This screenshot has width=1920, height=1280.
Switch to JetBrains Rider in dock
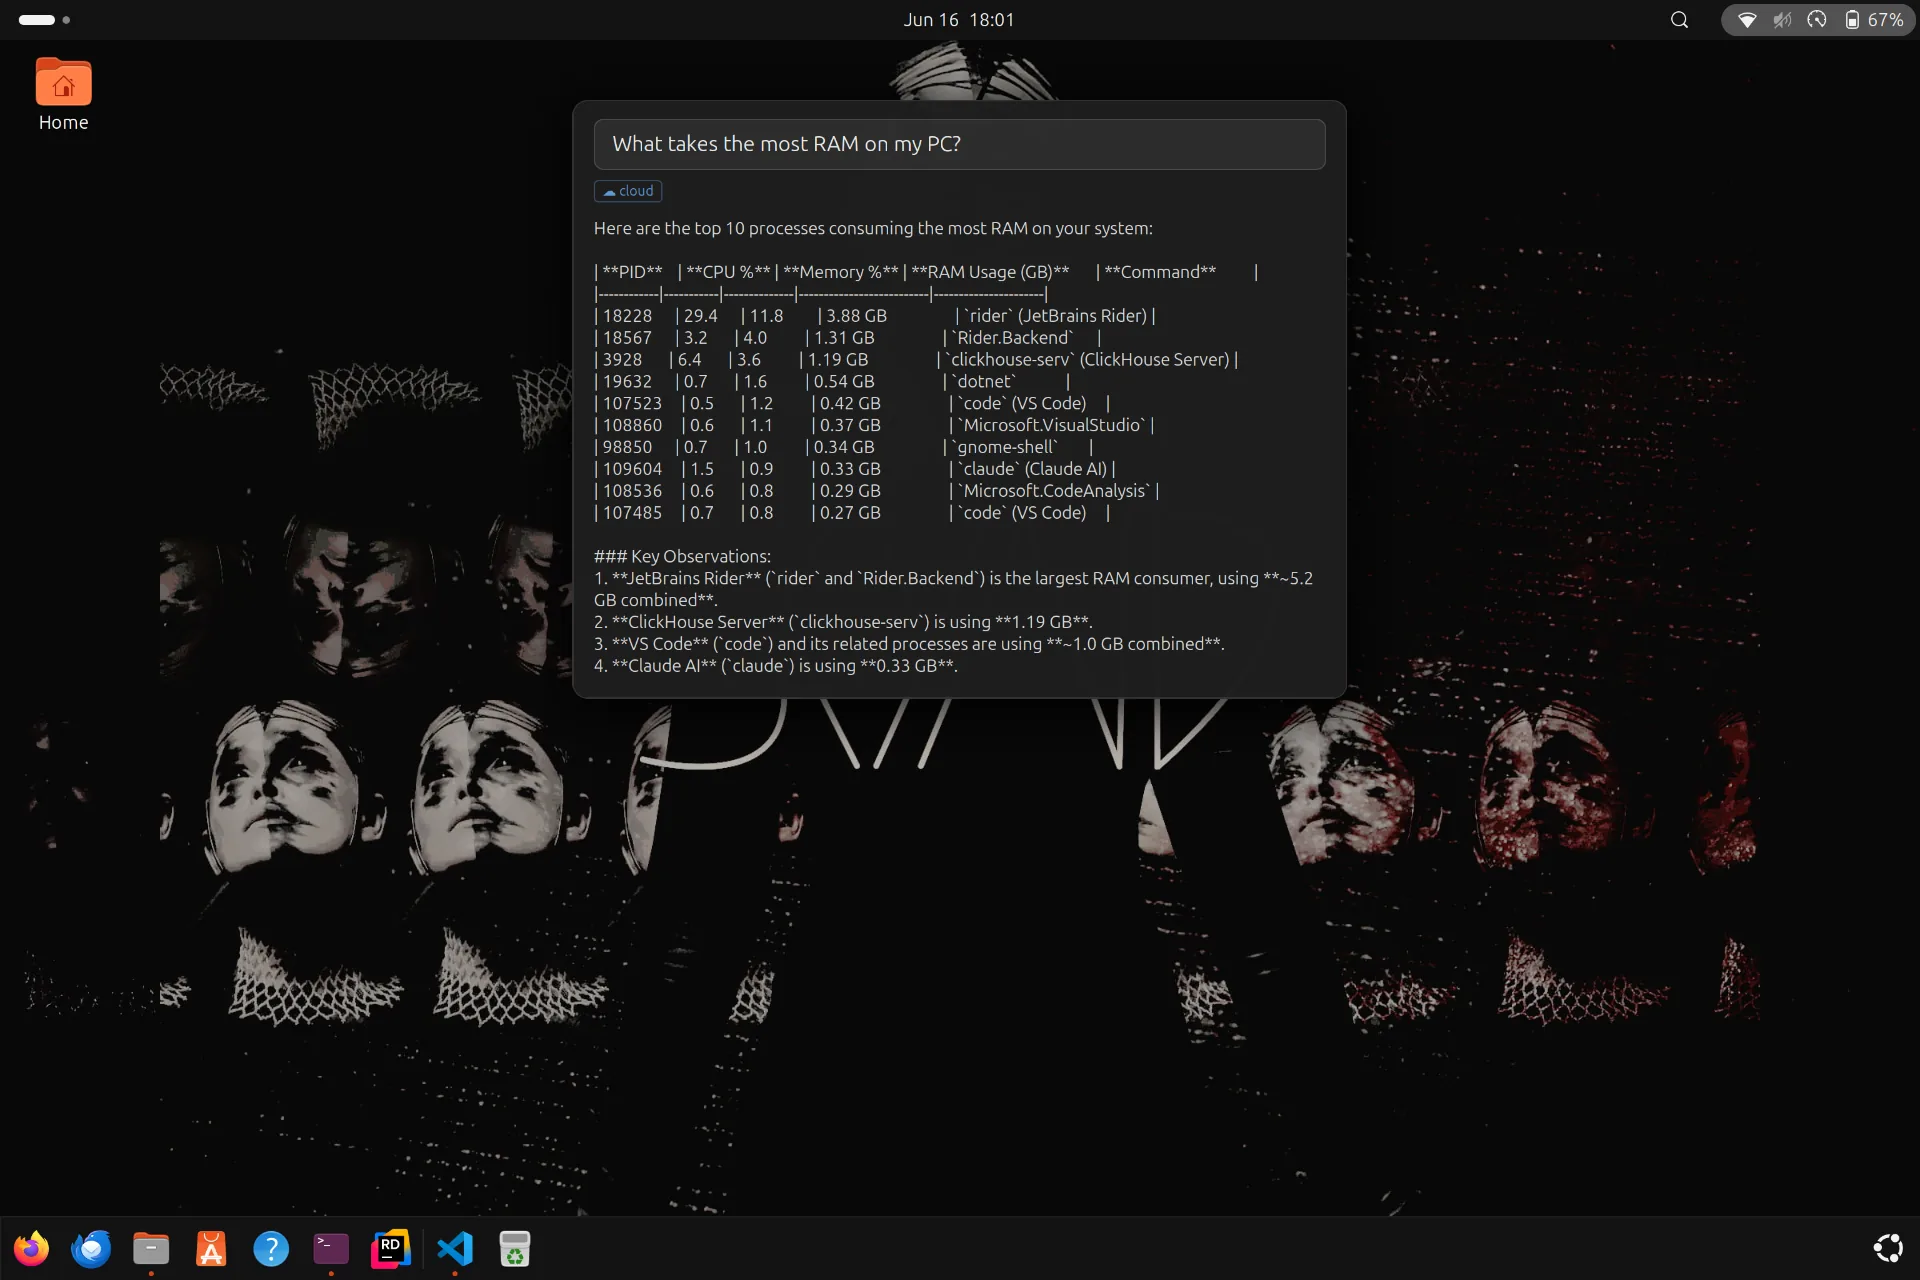tap(391, 1248)
